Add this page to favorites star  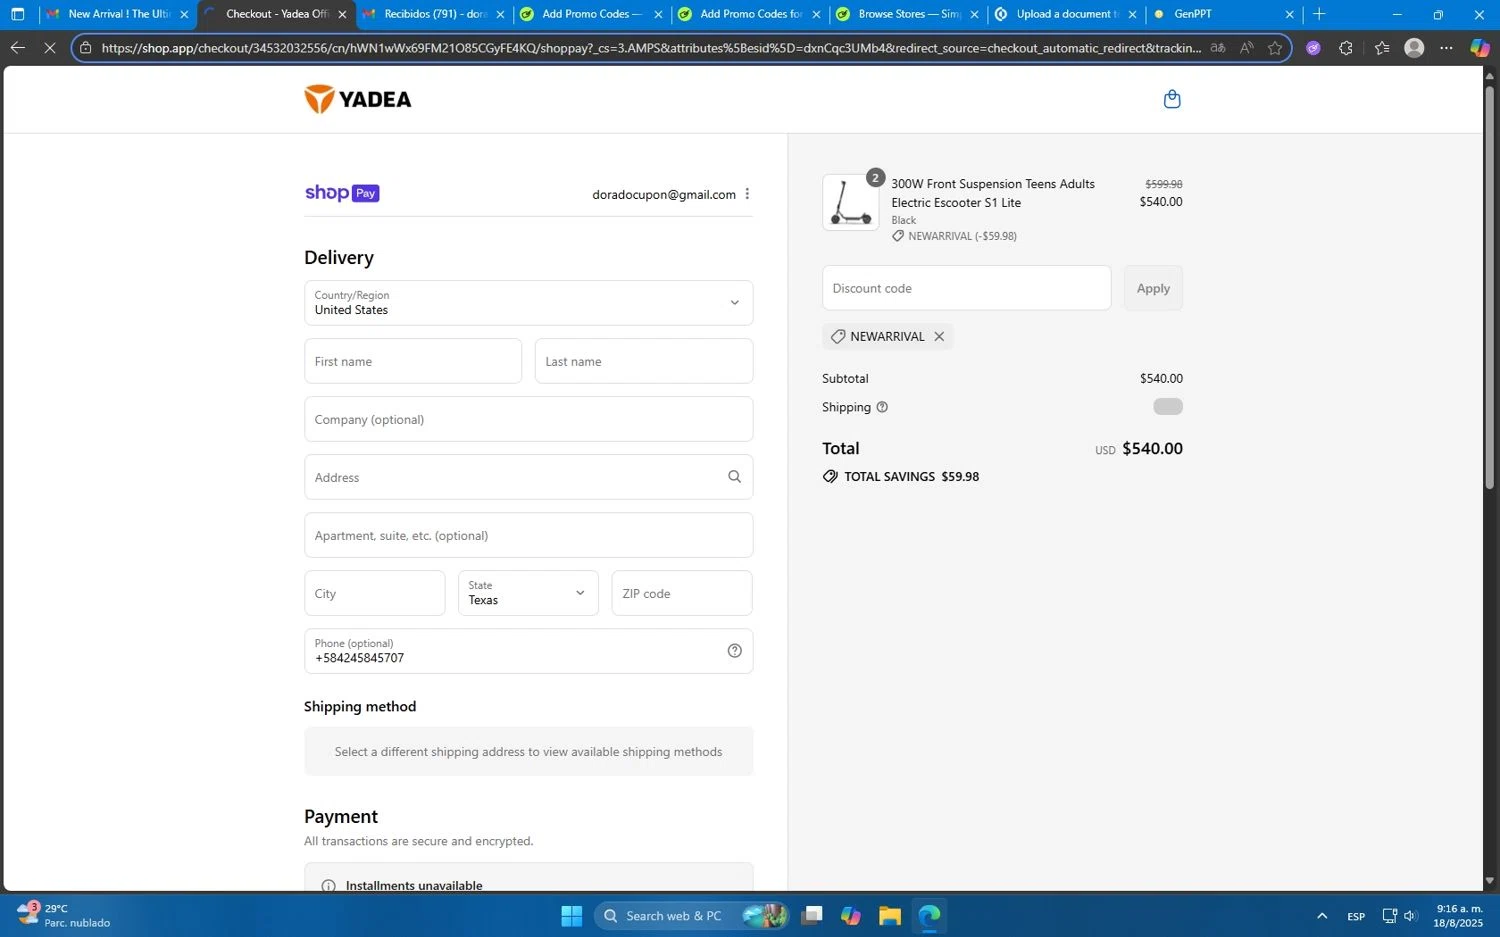[x=1275, y=48]
